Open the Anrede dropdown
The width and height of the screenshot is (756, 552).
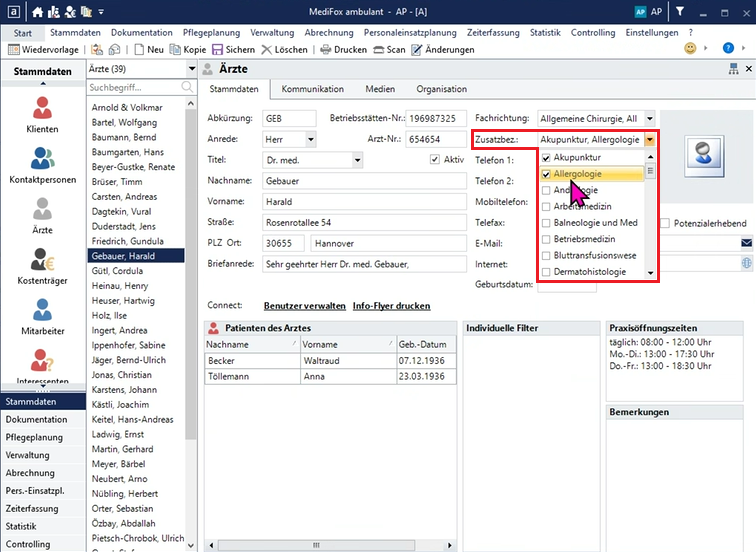(311, 139)
